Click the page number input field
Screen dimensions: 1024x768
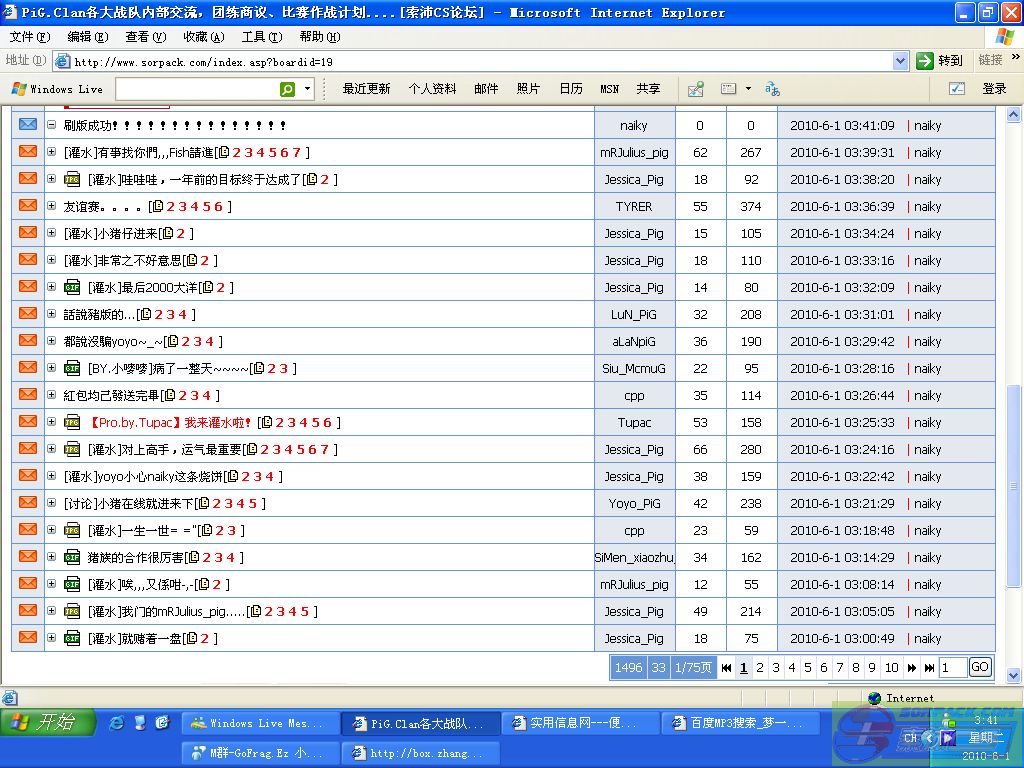click(953, 667)
